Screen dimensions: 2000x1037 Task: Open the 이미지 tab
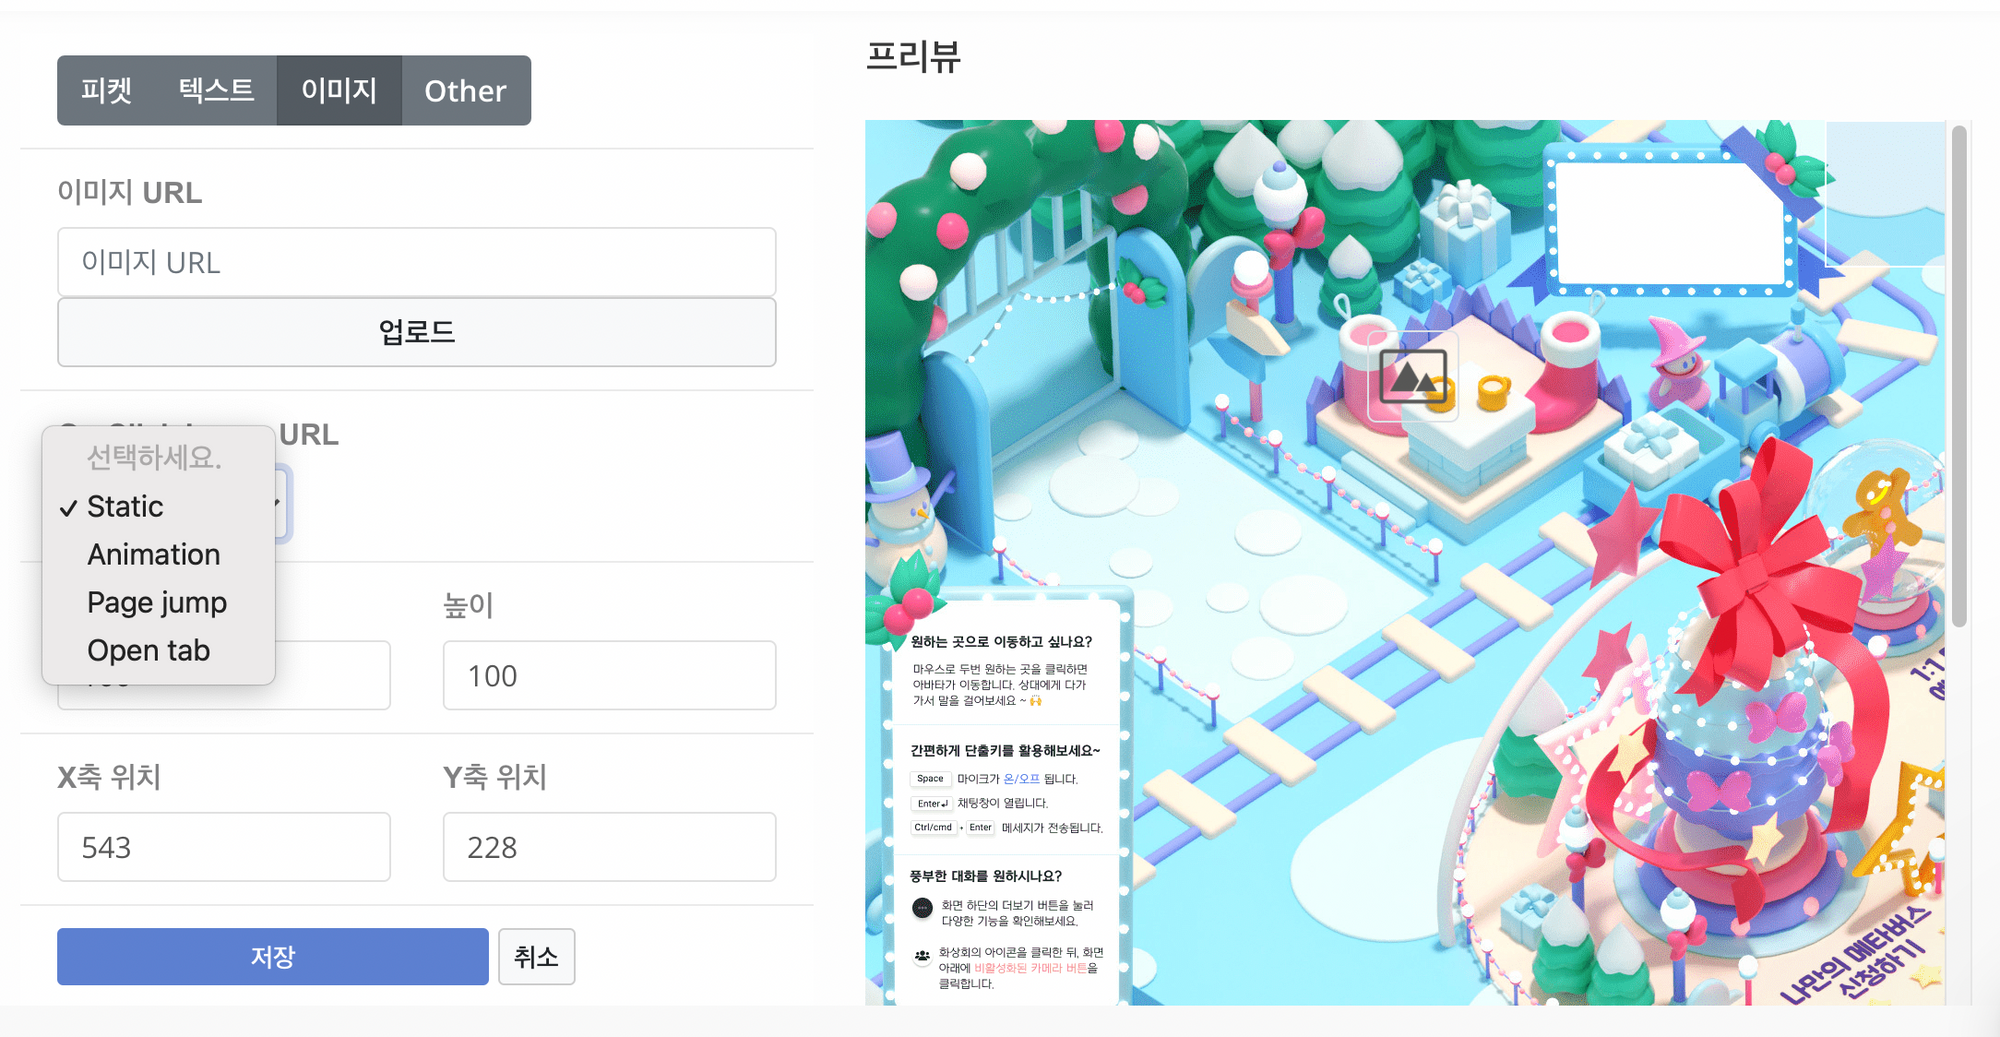[x=339, y=90]
